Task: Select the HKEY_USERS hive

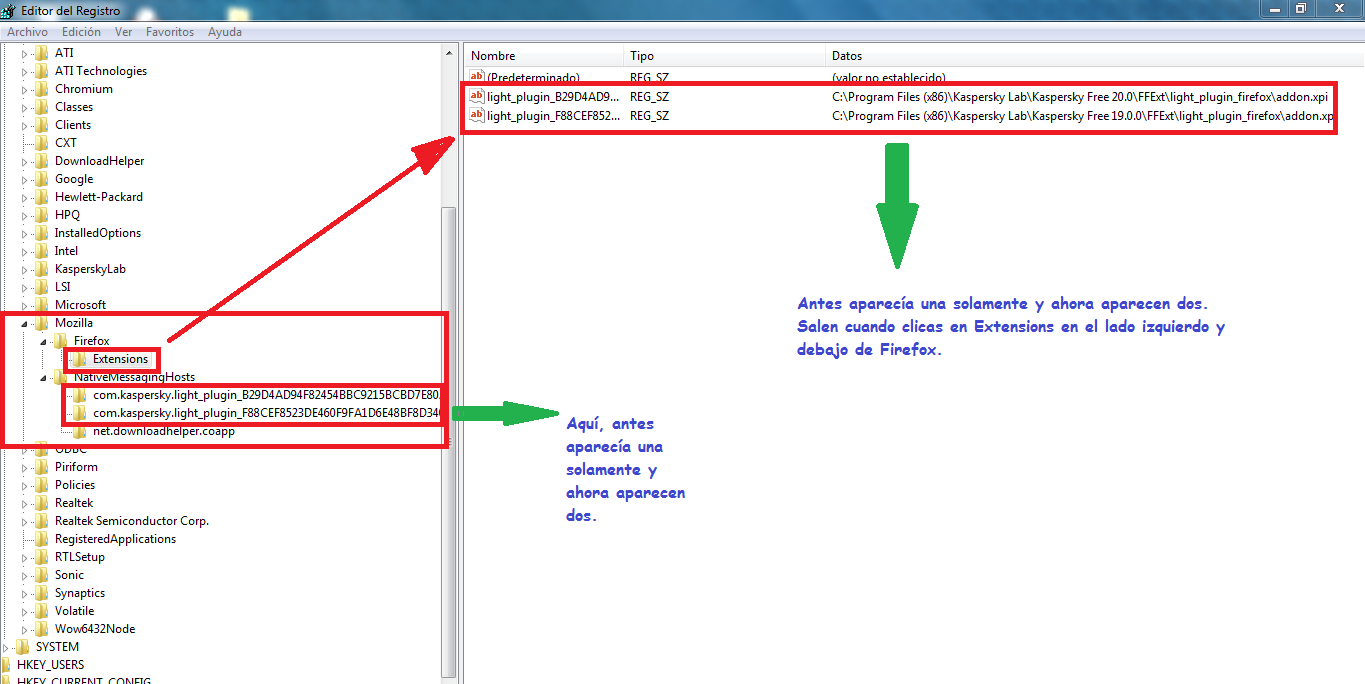Action: point(50,665)
